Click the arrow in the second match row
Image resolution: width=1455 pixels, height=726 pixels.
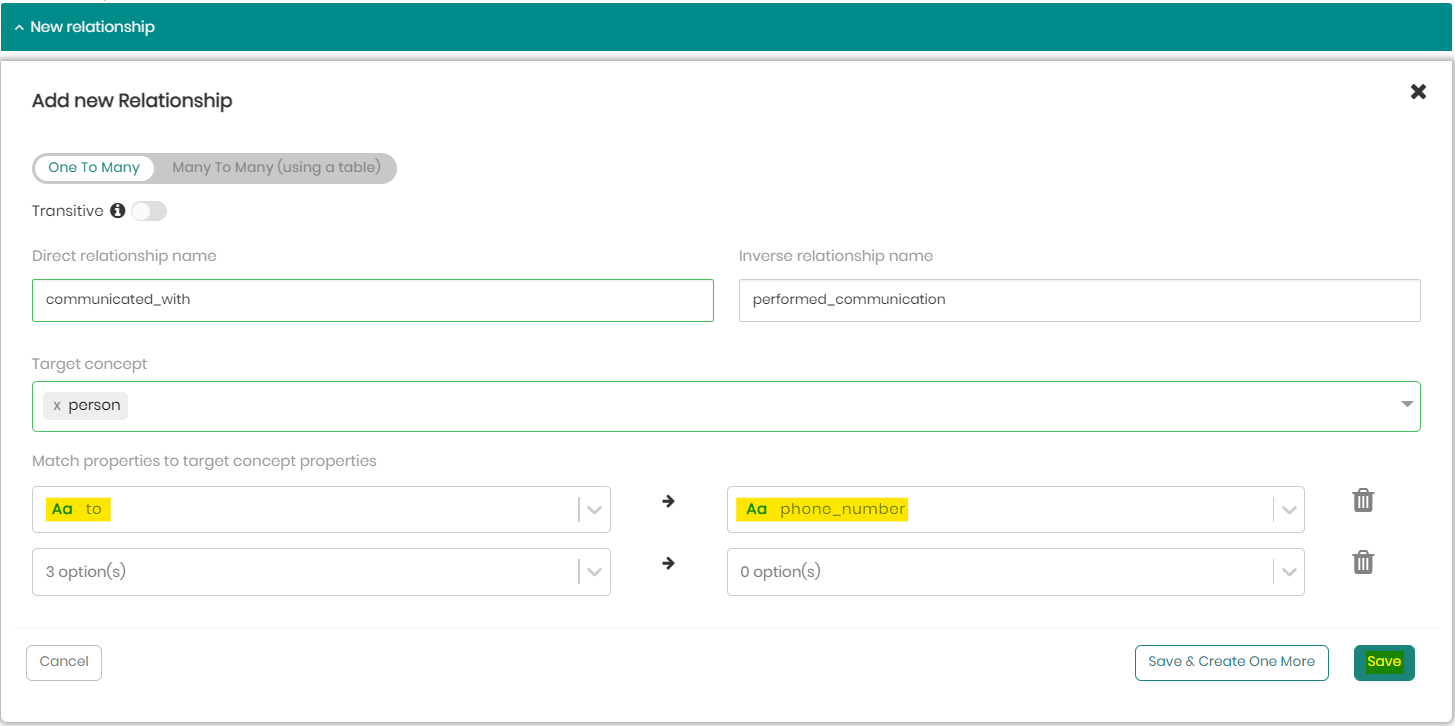pos(668,564)
